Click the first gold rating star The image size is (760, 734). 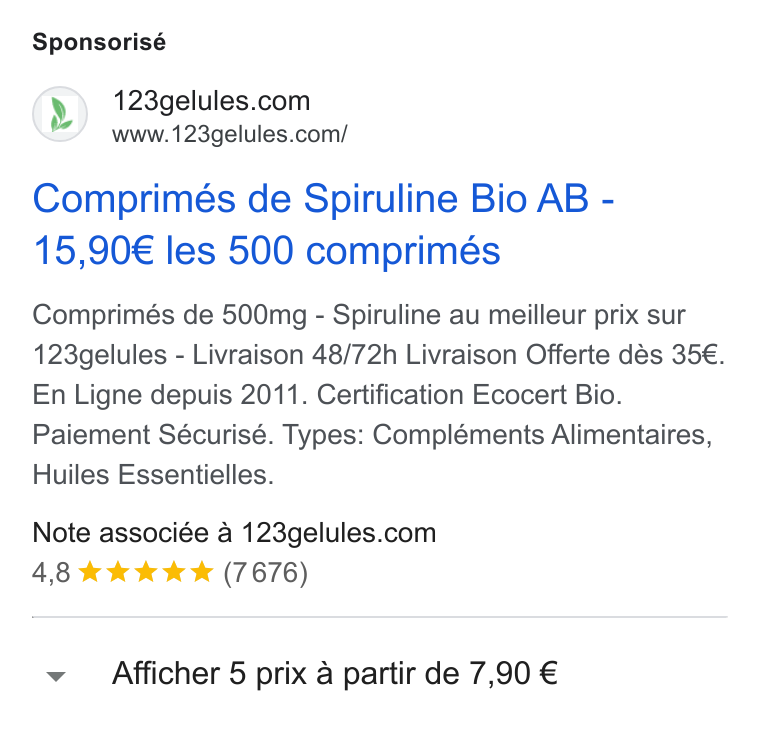90,572
